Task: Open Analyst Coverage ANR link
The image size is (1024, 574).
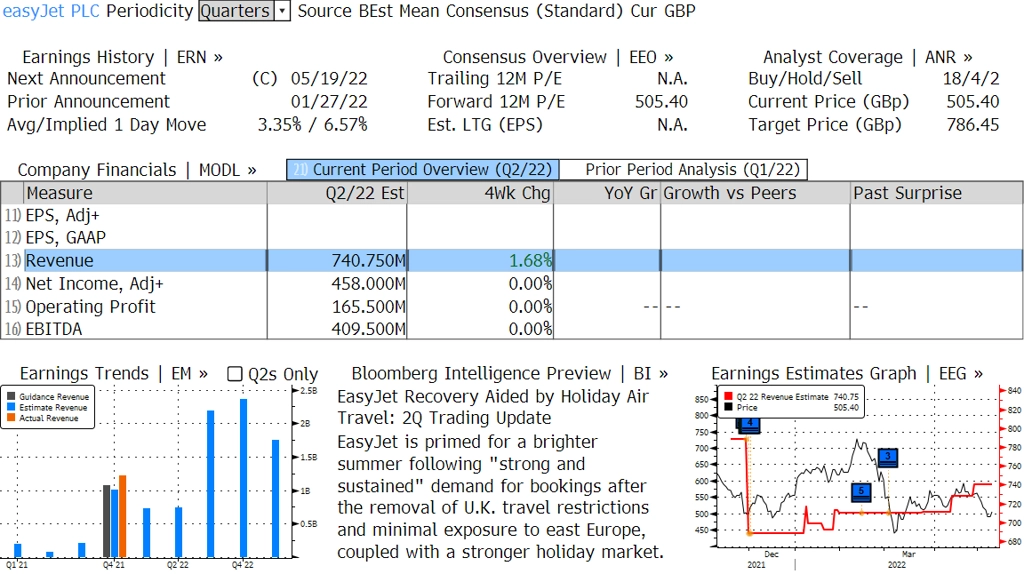Action: tap(867, 57)
